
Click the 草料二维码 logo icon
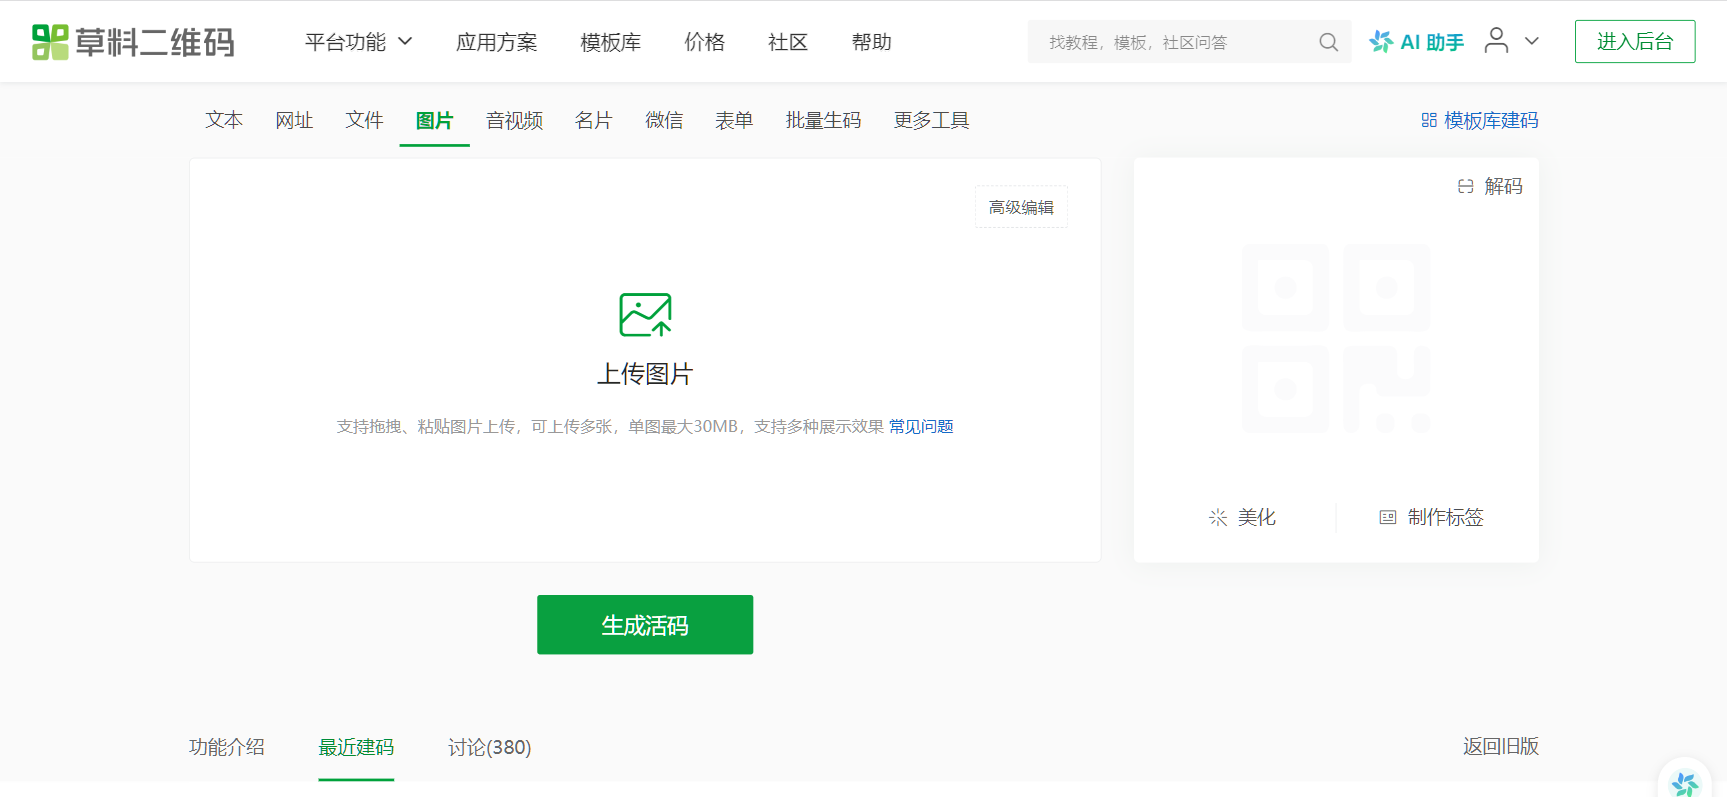50,42
